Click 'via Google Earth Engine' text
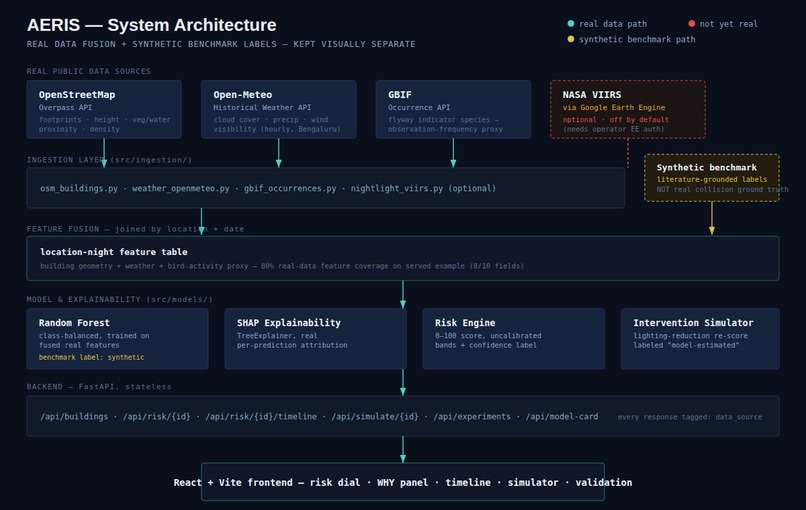The width and height of the screenshot is (806, 510). (x=614, y=107)
